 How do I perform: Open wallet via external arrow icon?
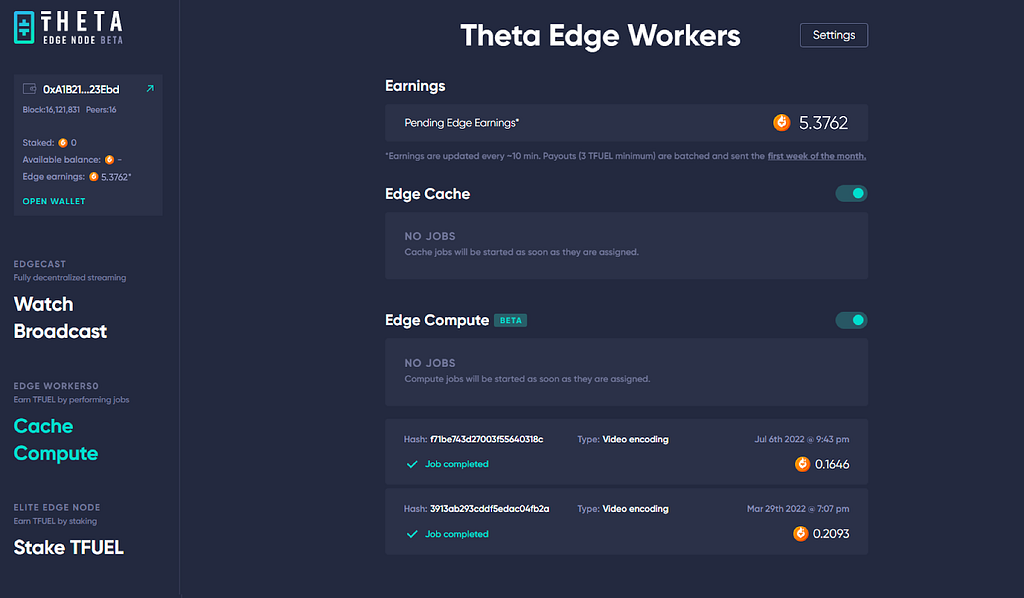click(150, 89)
